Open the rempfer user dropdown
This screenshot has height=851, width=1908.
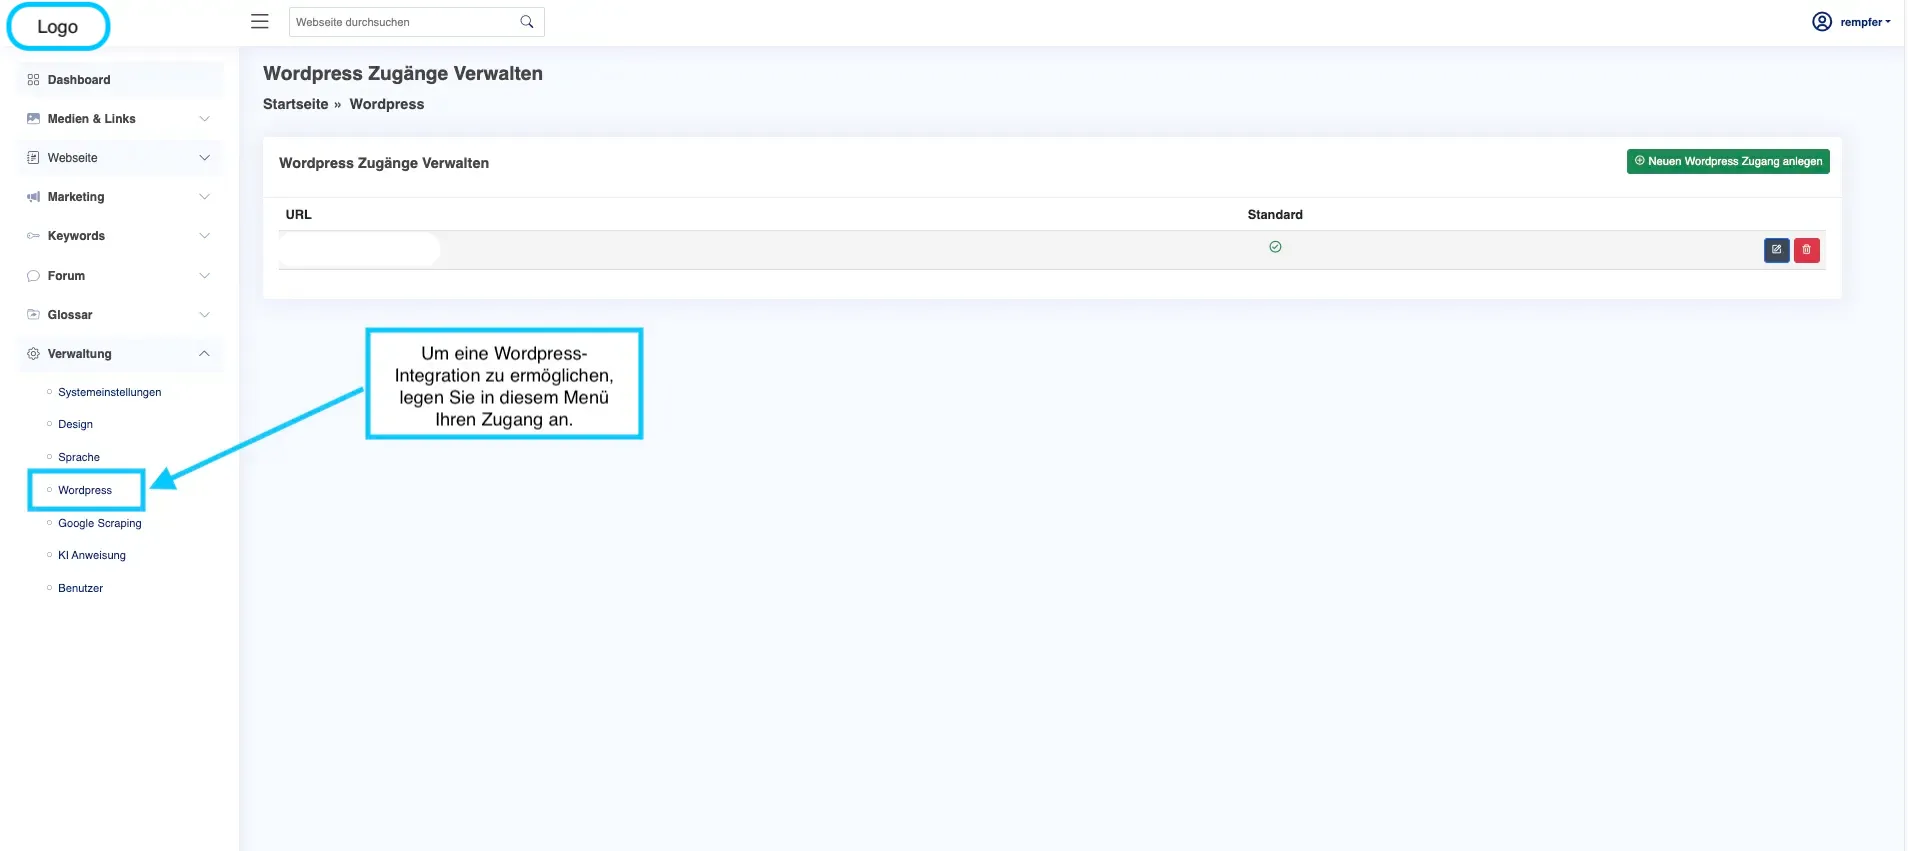click(1864, 22)
